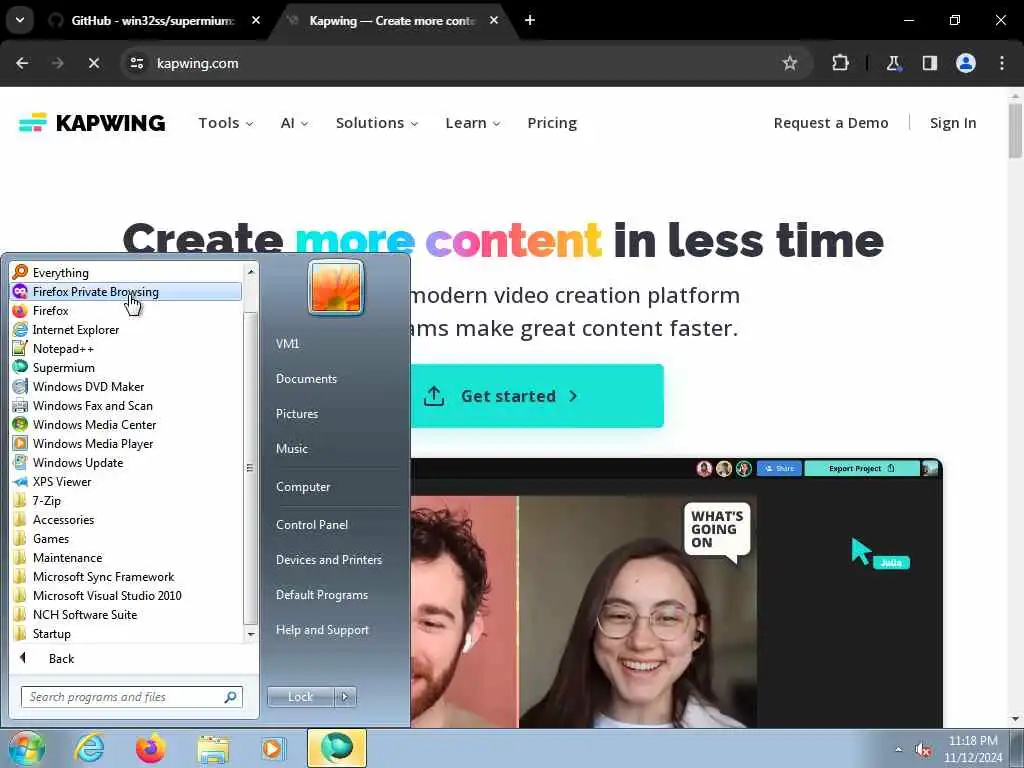Open the Extensions puzzle icon
Viewport: 1024px width, 768px height.
click(x=840, y=63)
